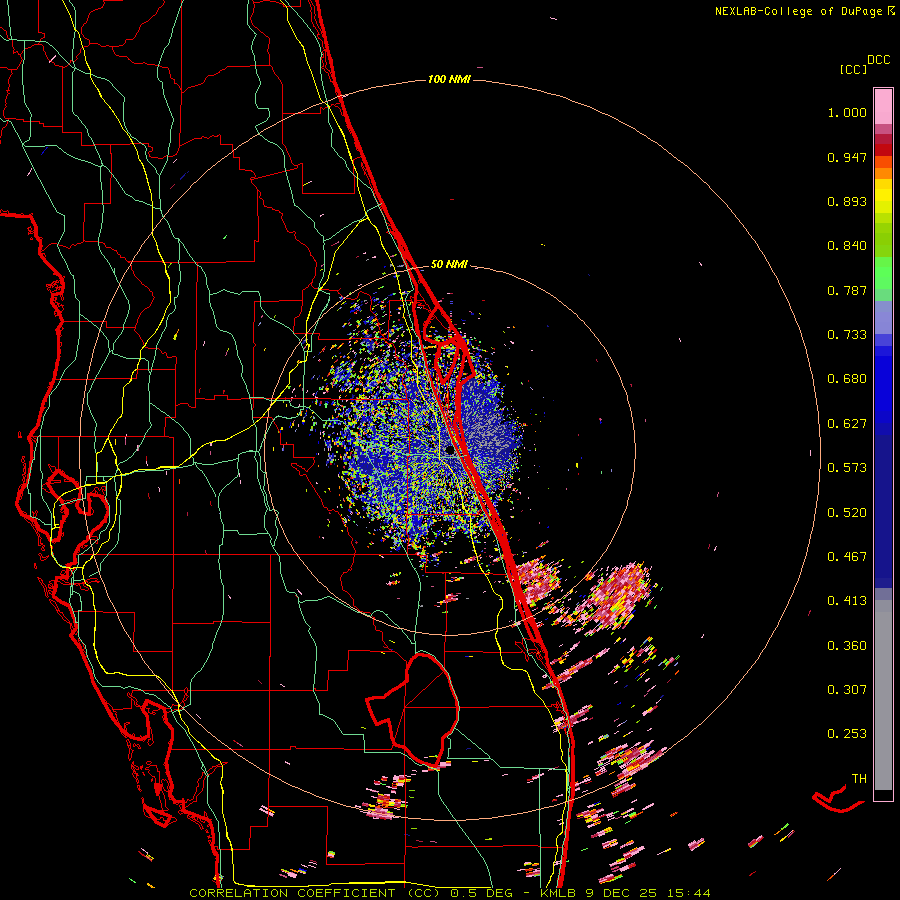Viewport: 900px width, 900px height.
Task: Click the 0.733 color scale value
Action: pos(847,335)
